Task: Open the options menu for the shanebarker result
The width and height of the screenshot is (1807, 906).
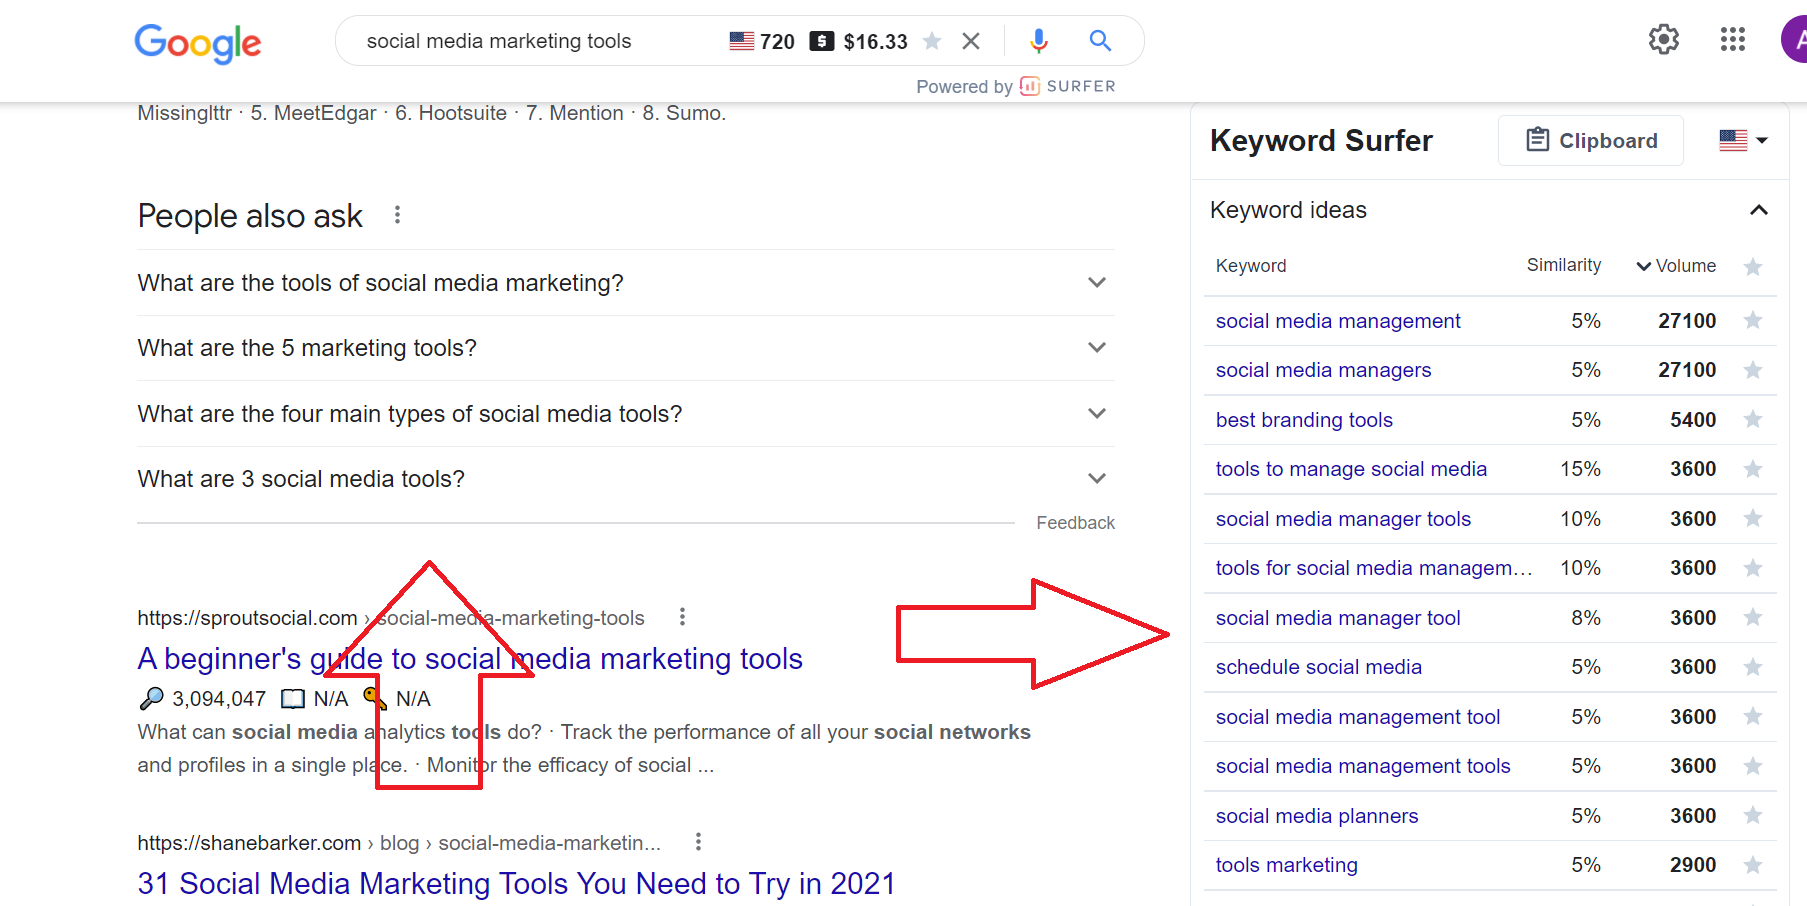Action: pyautogui.click(x=698, y=842)
